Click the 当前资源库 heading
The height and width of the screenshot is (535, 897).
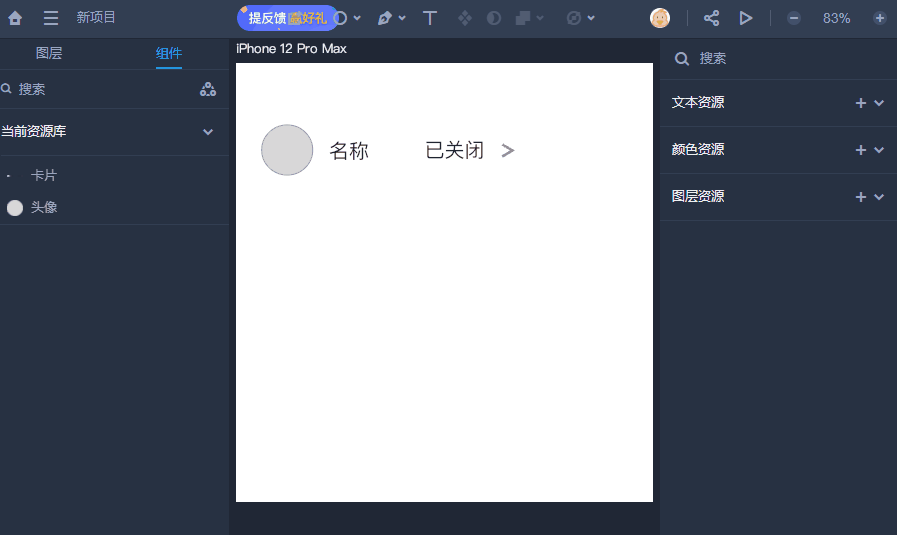coord(34,131)
